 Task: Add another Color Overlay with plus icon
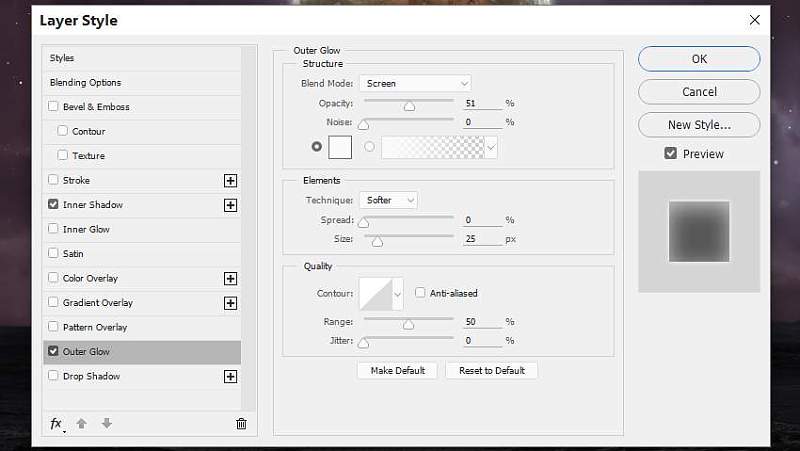[231, 279]
